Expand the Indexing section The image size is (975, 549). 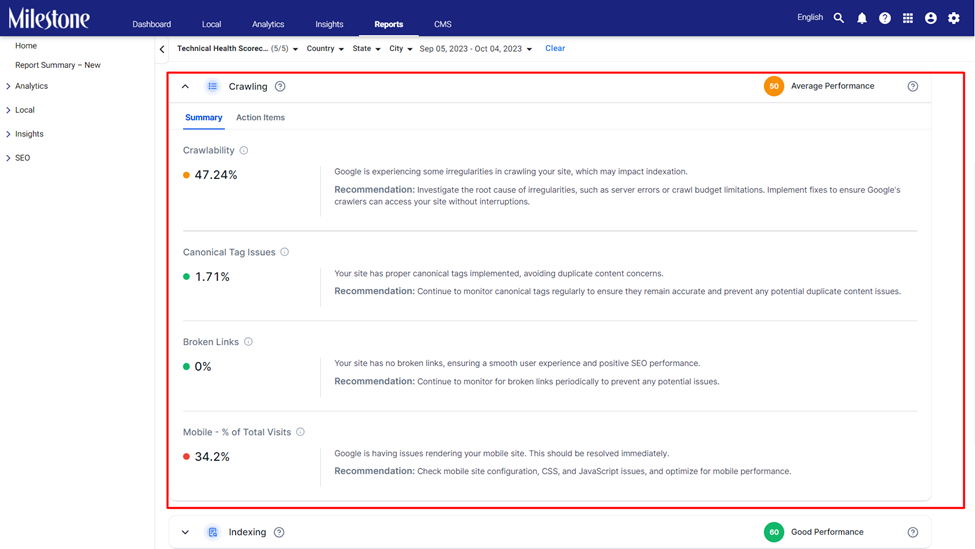[x=185, y=532]
